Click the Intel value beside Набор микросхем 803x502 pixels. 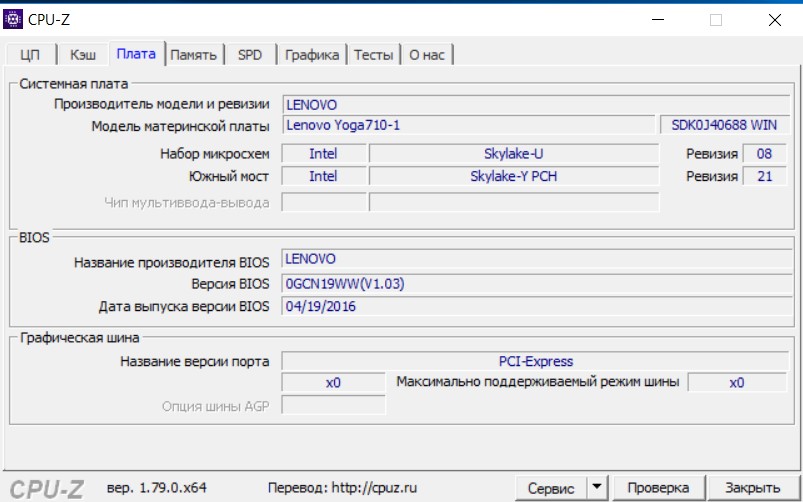(324, 154)
